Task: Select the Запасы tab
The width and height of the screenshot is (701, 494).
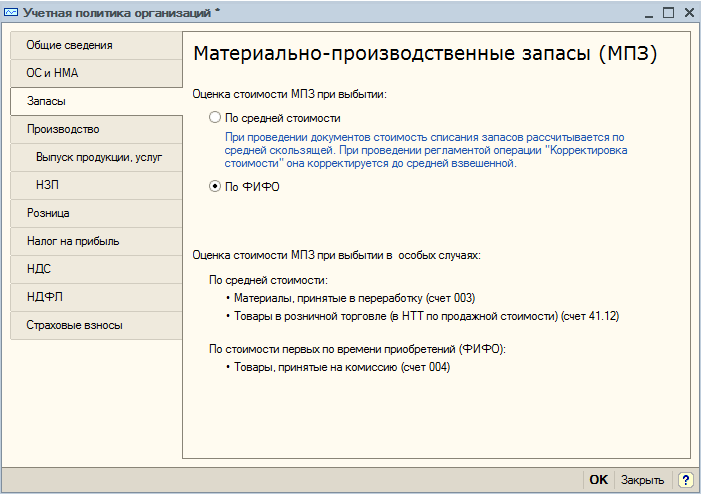Action: point(96,101)
